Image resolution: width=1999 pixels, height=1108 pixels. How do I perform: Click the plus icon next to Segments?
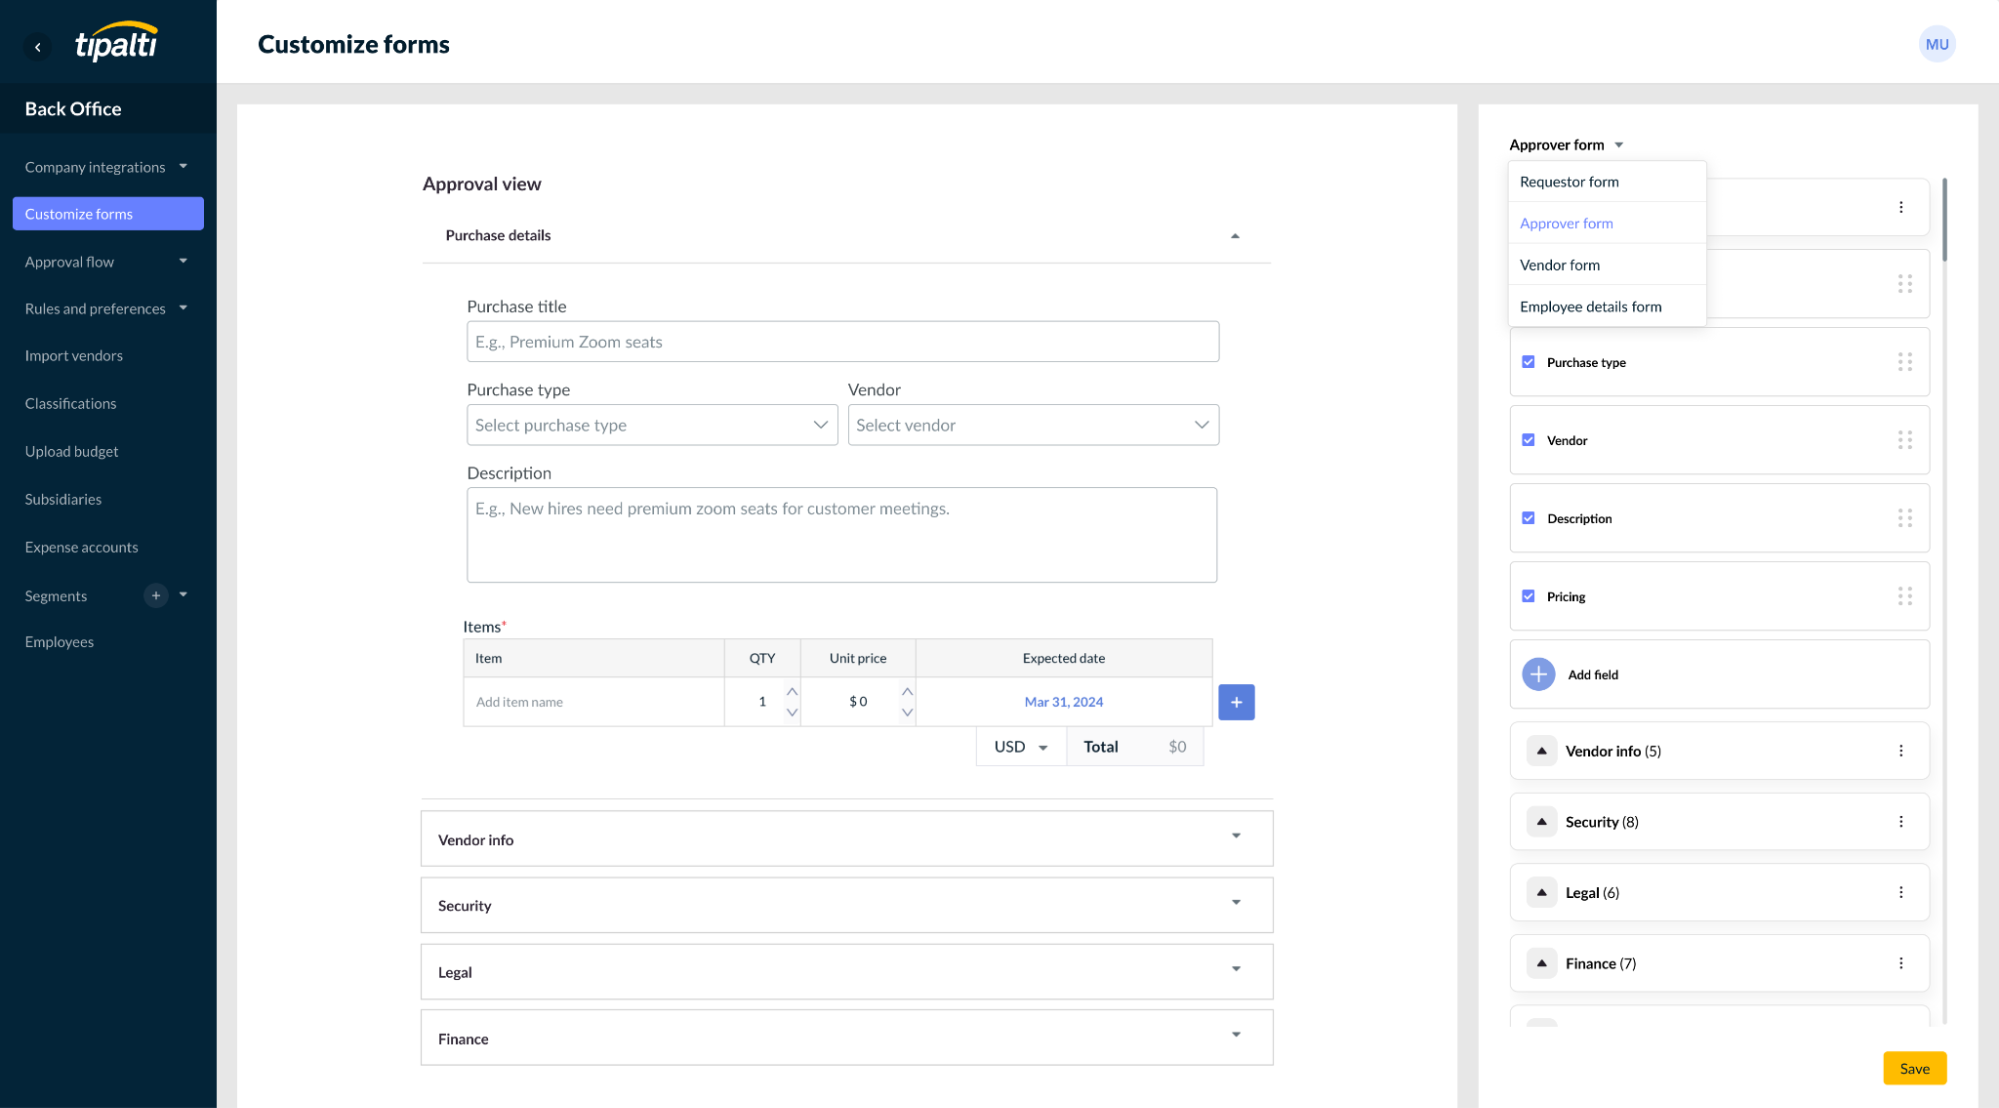[155, 595]
